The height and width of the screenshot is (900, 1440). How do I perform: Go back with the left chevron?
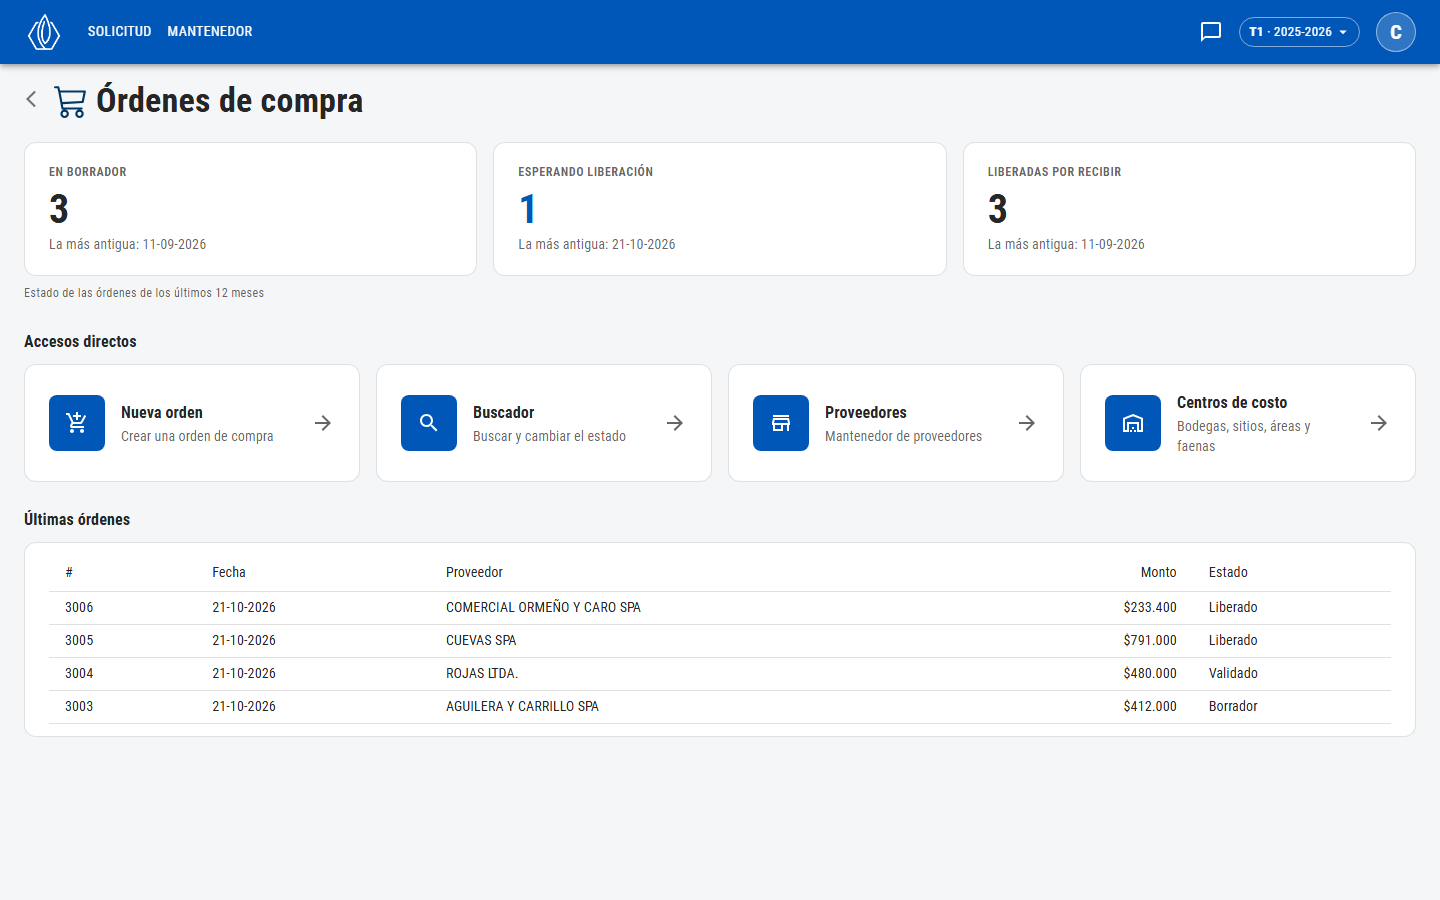(x=32, y=99)
